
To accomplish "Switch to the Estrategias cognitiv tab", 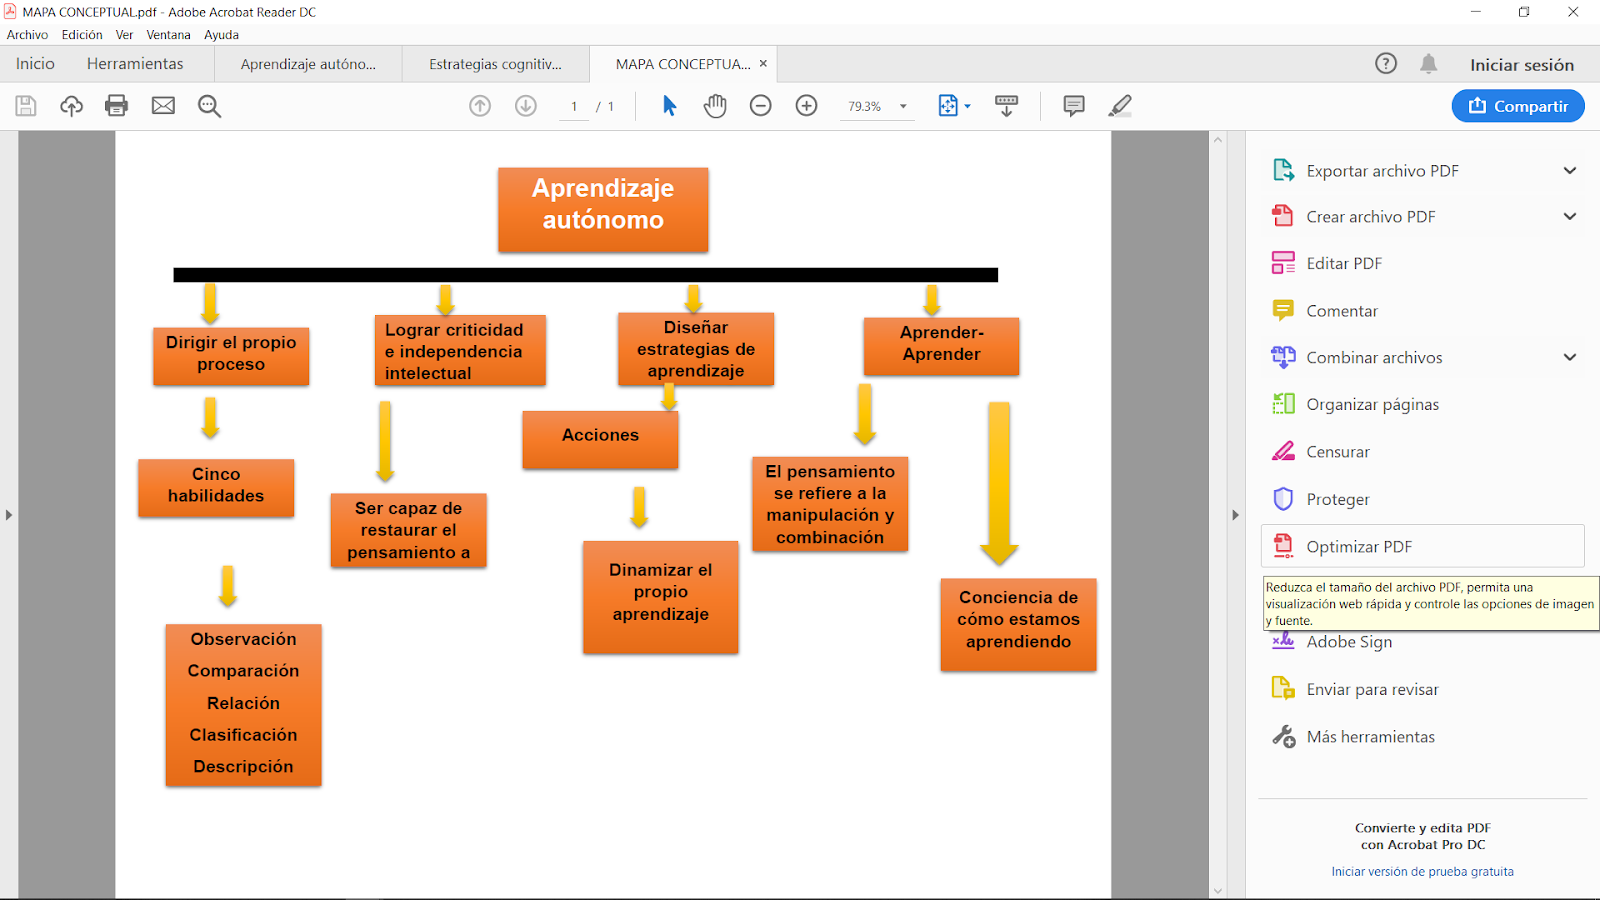I will tap(495, 63).
